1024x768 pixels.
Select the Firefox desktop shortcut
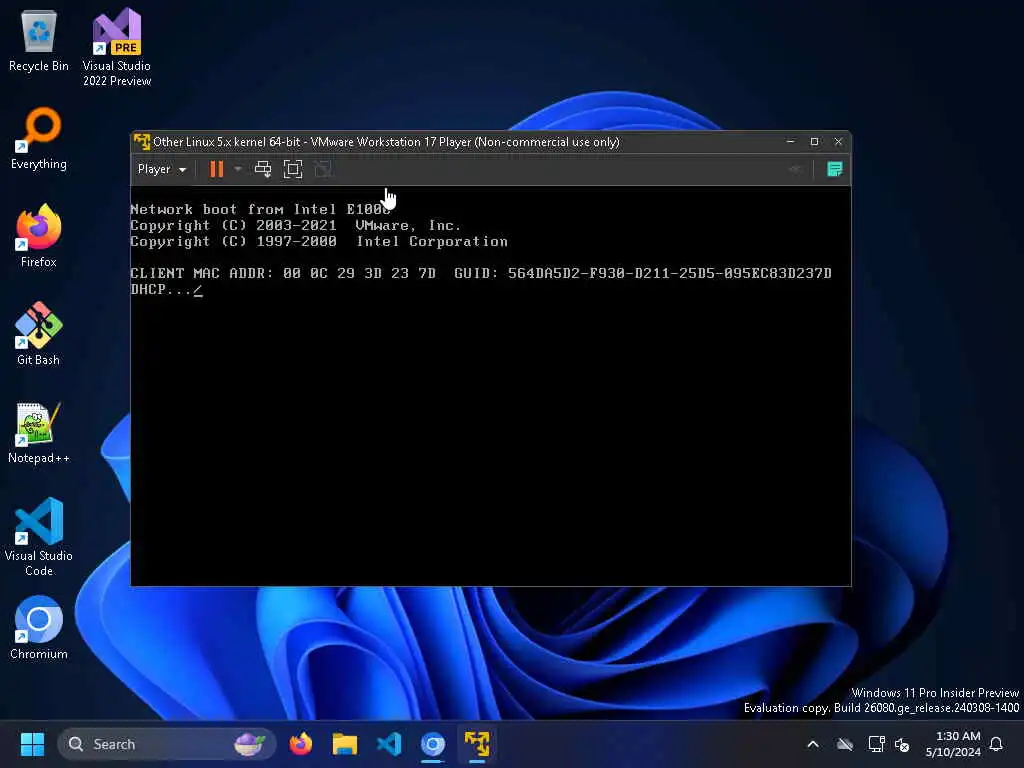[39, 236]
